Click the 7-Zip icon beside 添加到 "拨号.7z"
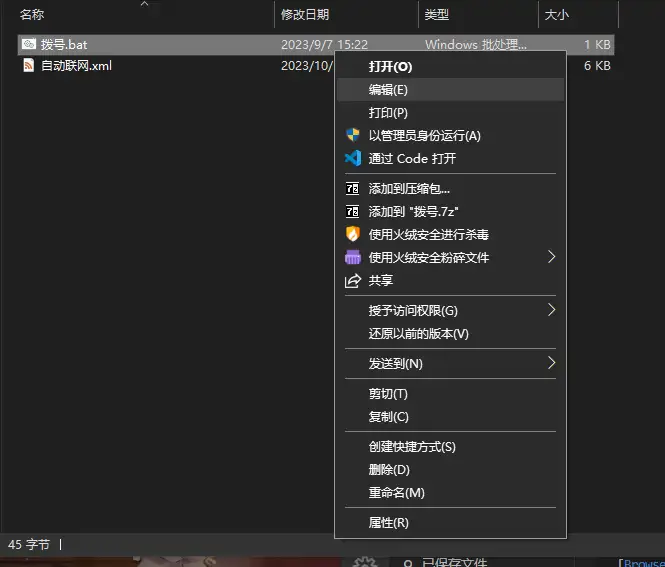 (352, 211)
